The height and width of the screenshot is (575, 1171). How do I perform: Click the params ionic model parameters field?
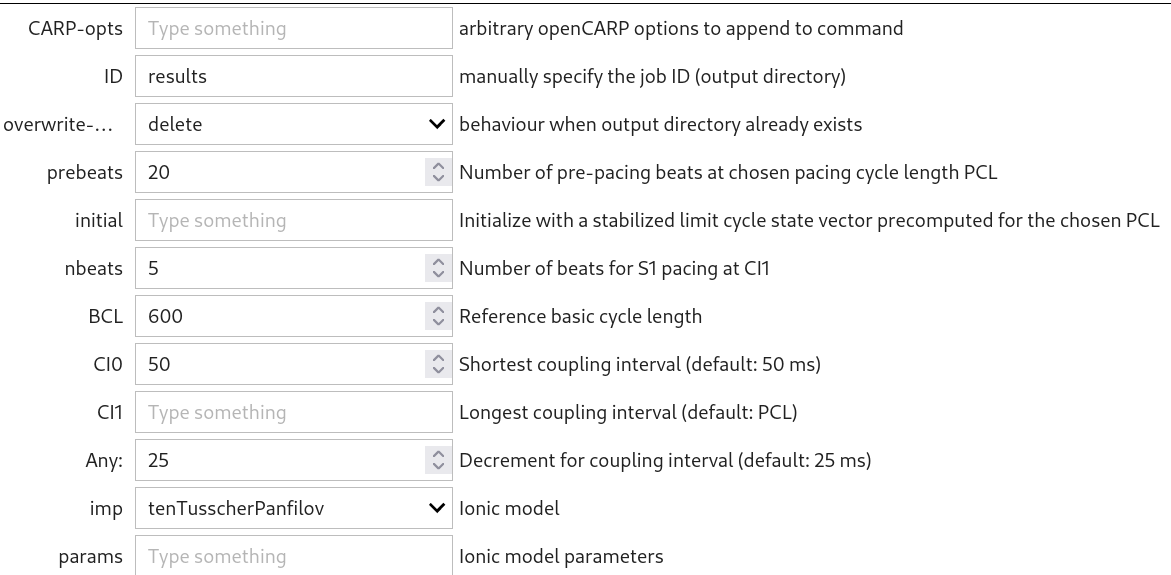pyautogui.click(x=293, y=556)
